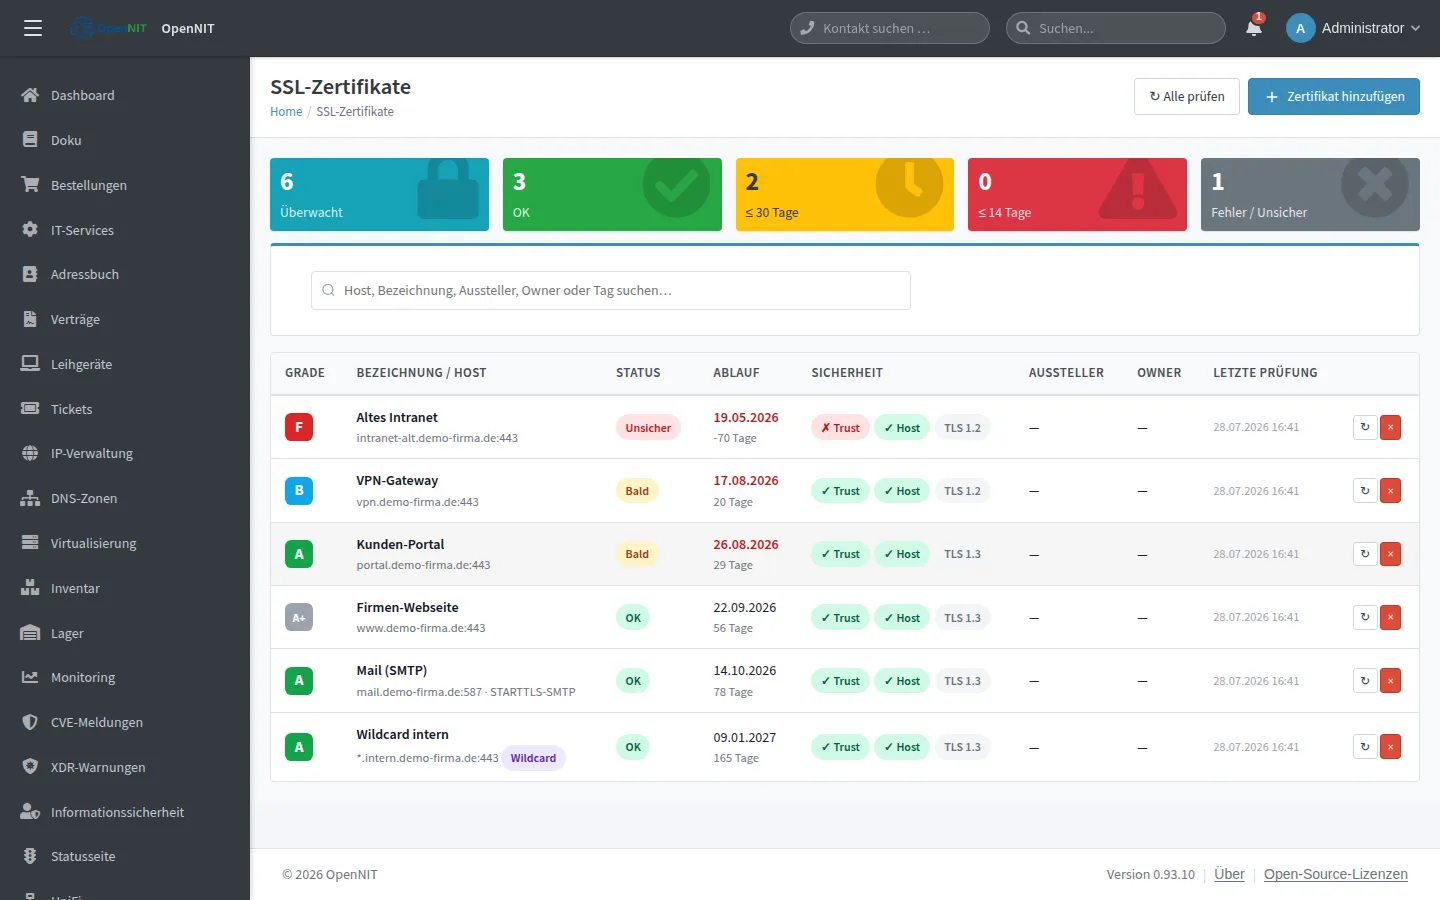Screen dimensions: 1440x900
Task: Click the IP-Verwaltung globe icon
Action: (x=30, y=453)
